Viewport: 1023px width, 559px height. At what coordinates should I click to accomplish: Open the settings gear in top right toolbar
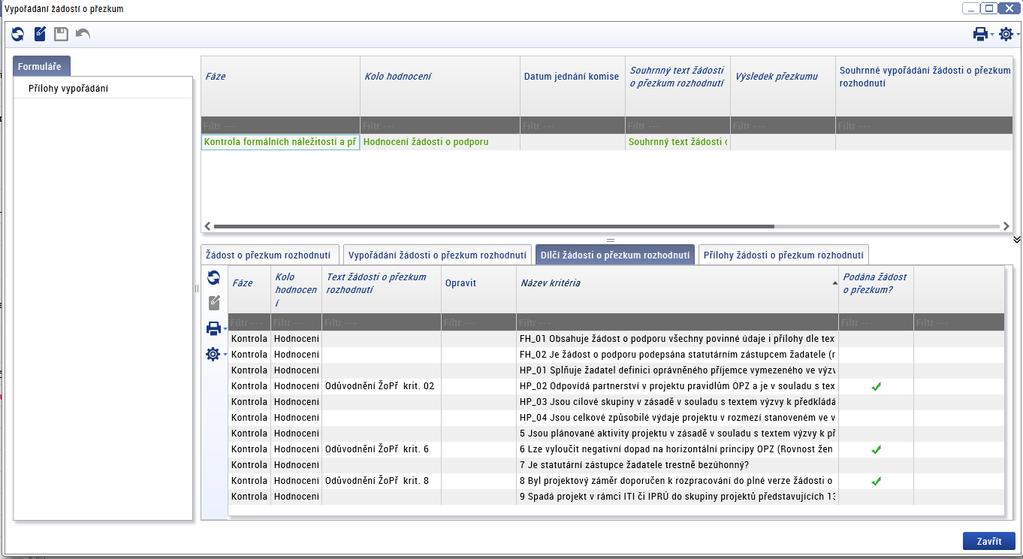[1006, 34]
